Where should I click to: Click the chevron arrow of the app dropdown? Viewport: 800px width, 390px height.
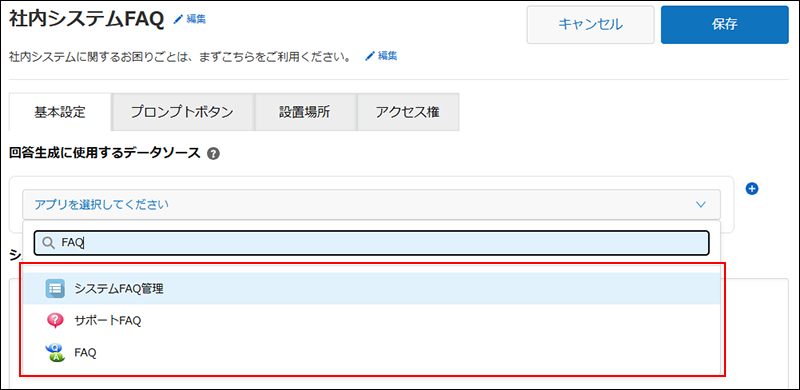tap(701, 205)
